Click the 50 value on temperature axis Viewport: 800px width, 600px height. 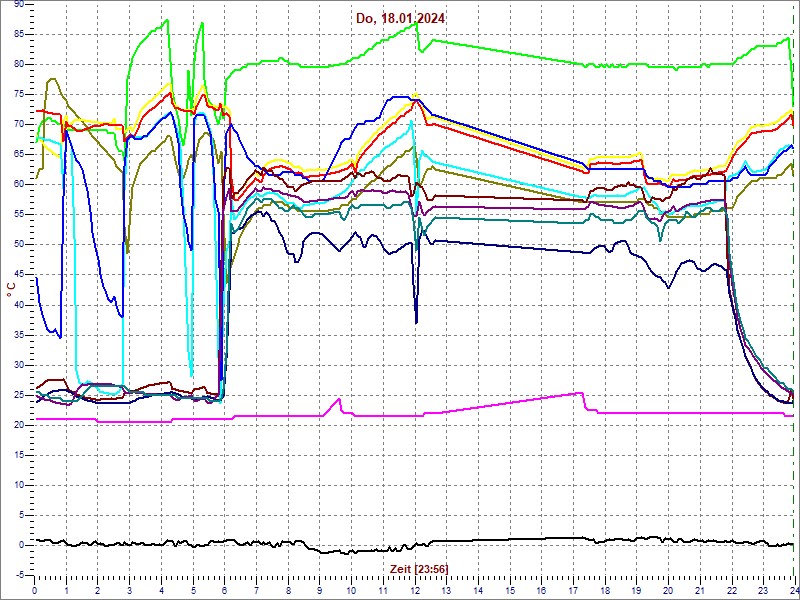(18, 245)
